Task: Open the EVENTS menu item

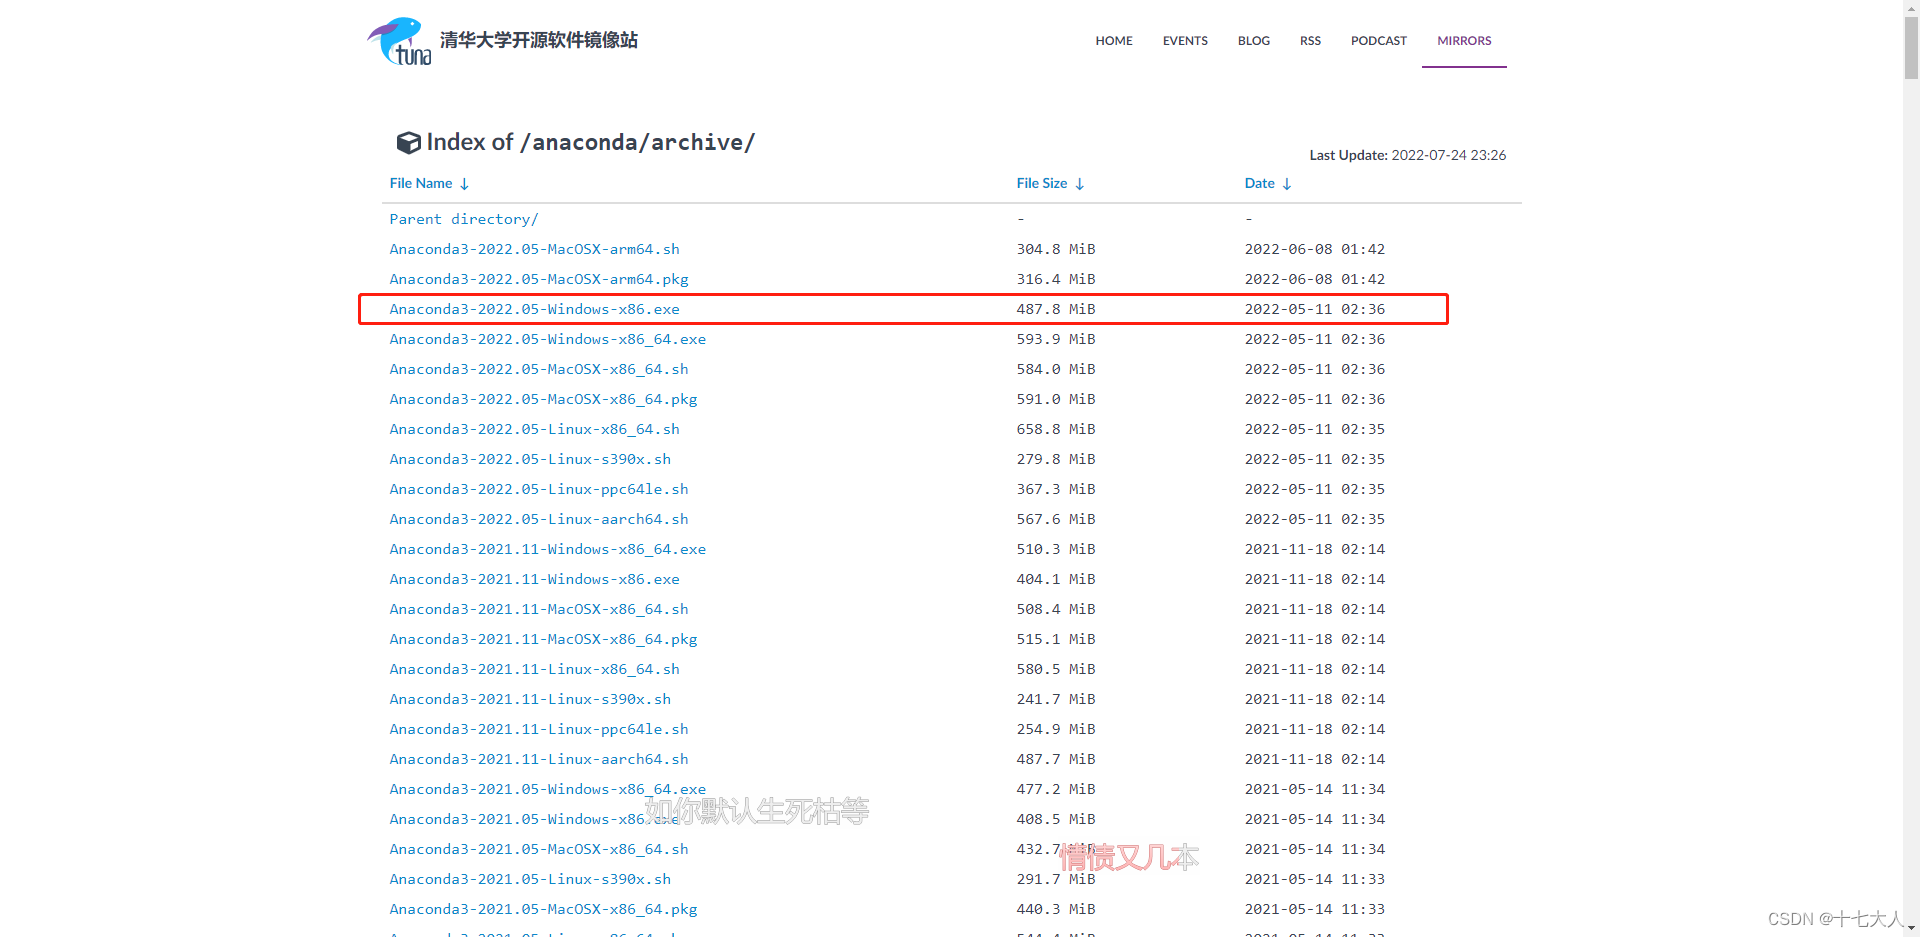Action: [1185, 41]
